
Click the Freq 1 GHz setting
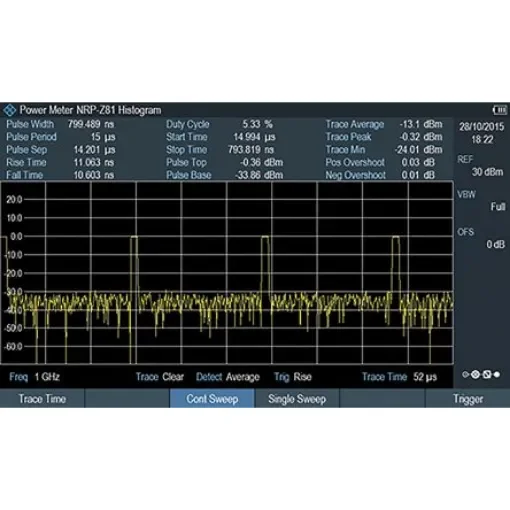34,377
